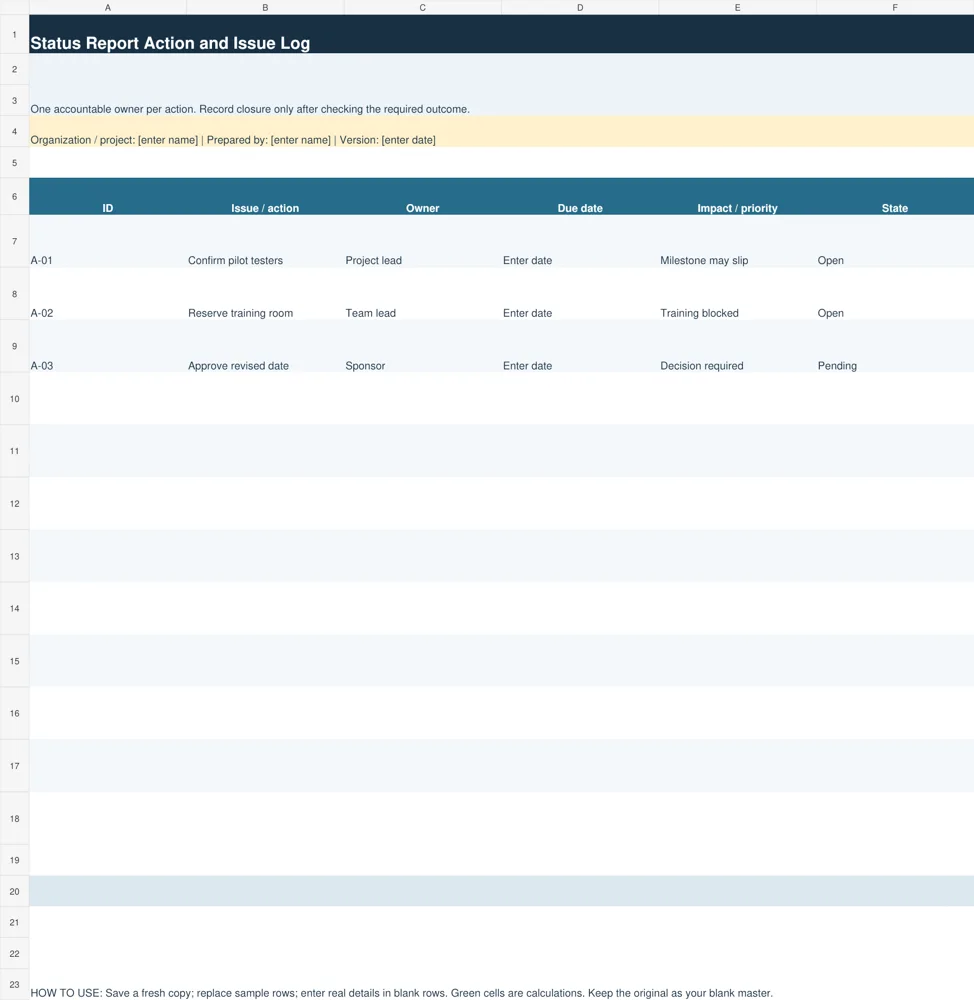Select column A header
The image size is (974, 1000).
108,8
